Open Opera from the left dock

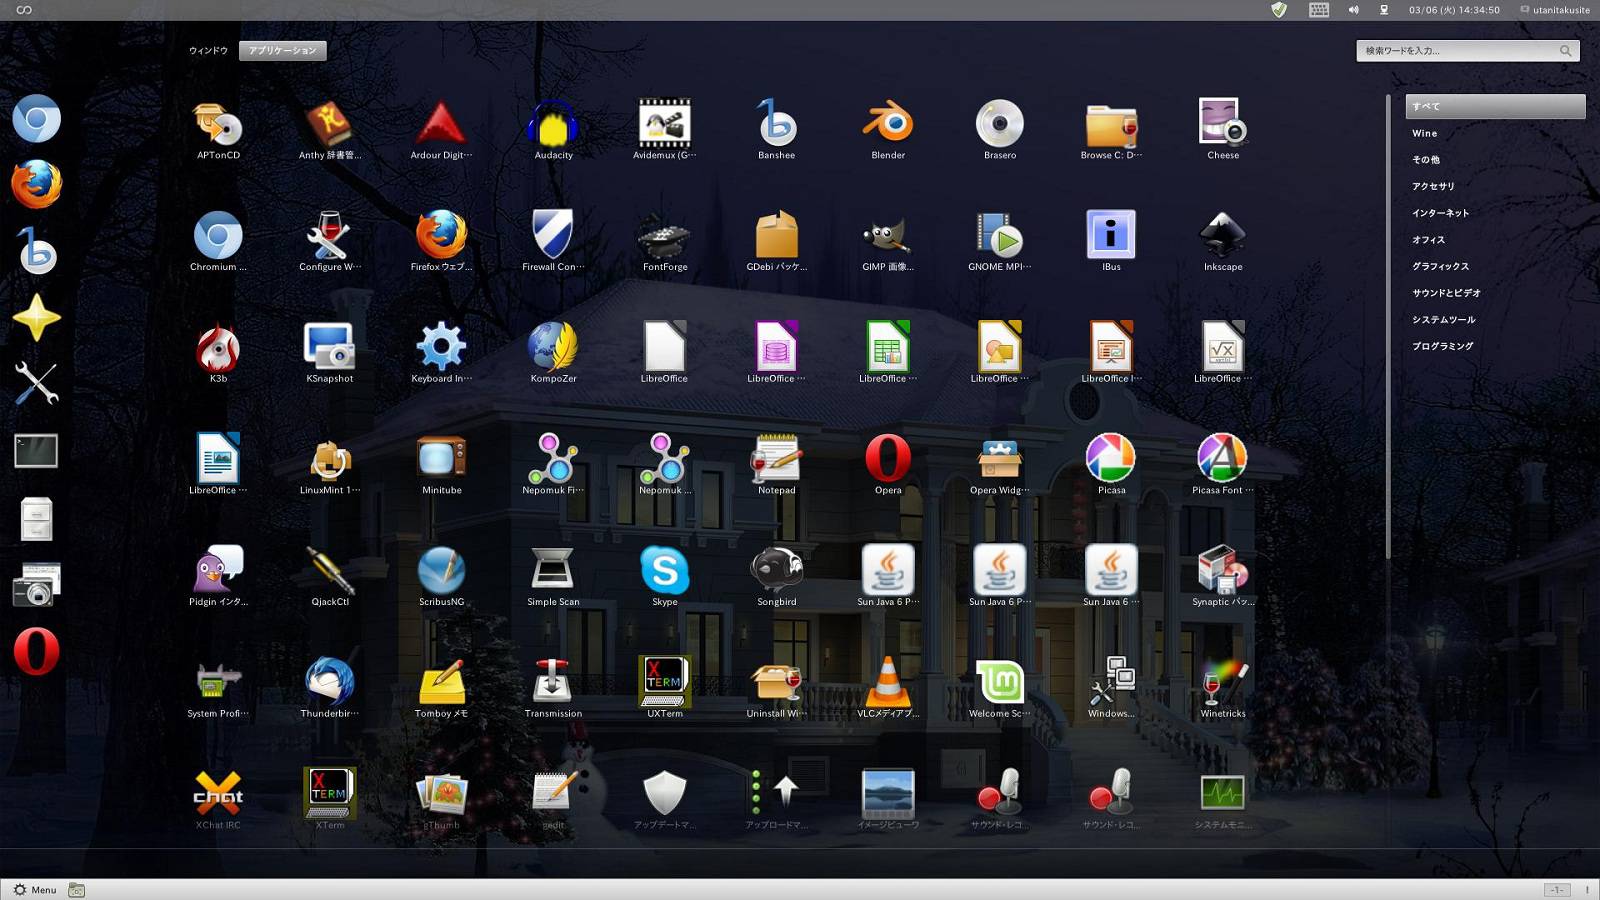click(37, 651)
